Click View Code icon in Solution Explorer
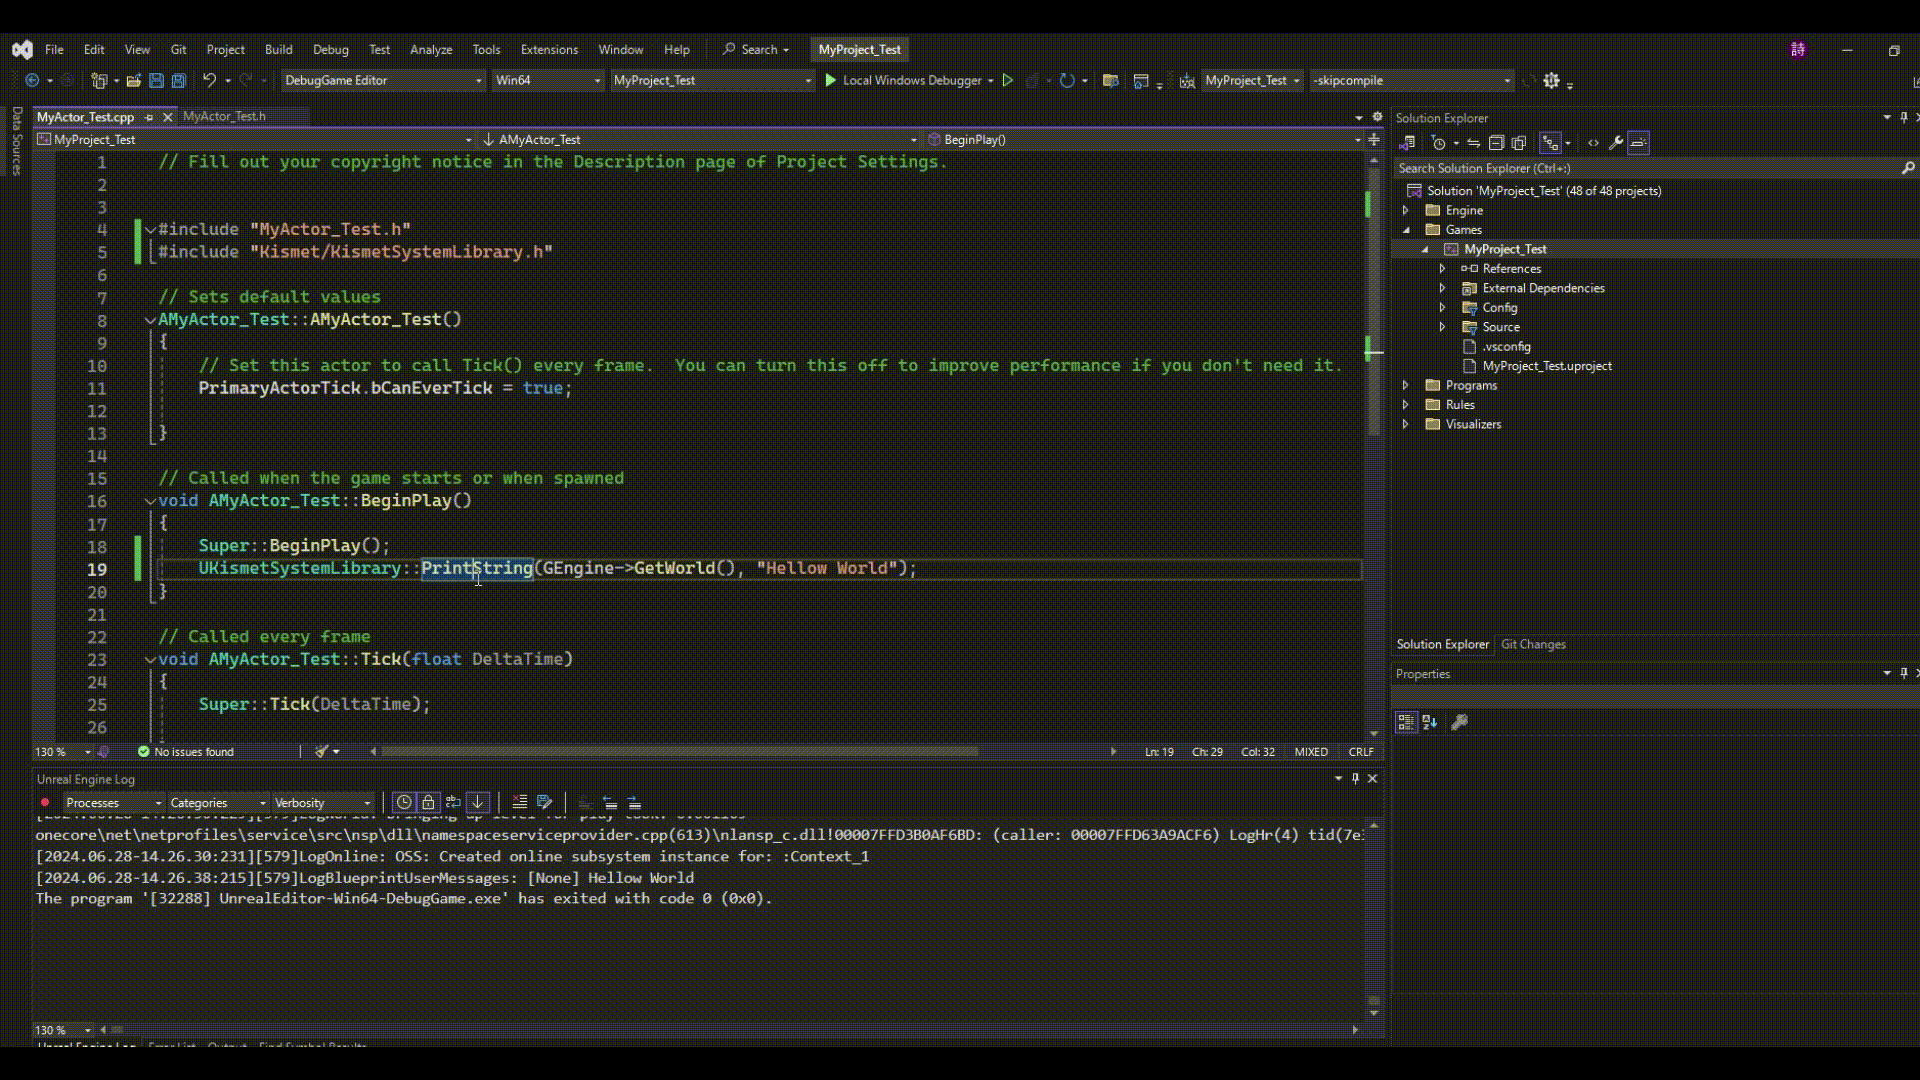Screen dimensions: 1920x1080 pyautogui.click(x=1593, y=143)
